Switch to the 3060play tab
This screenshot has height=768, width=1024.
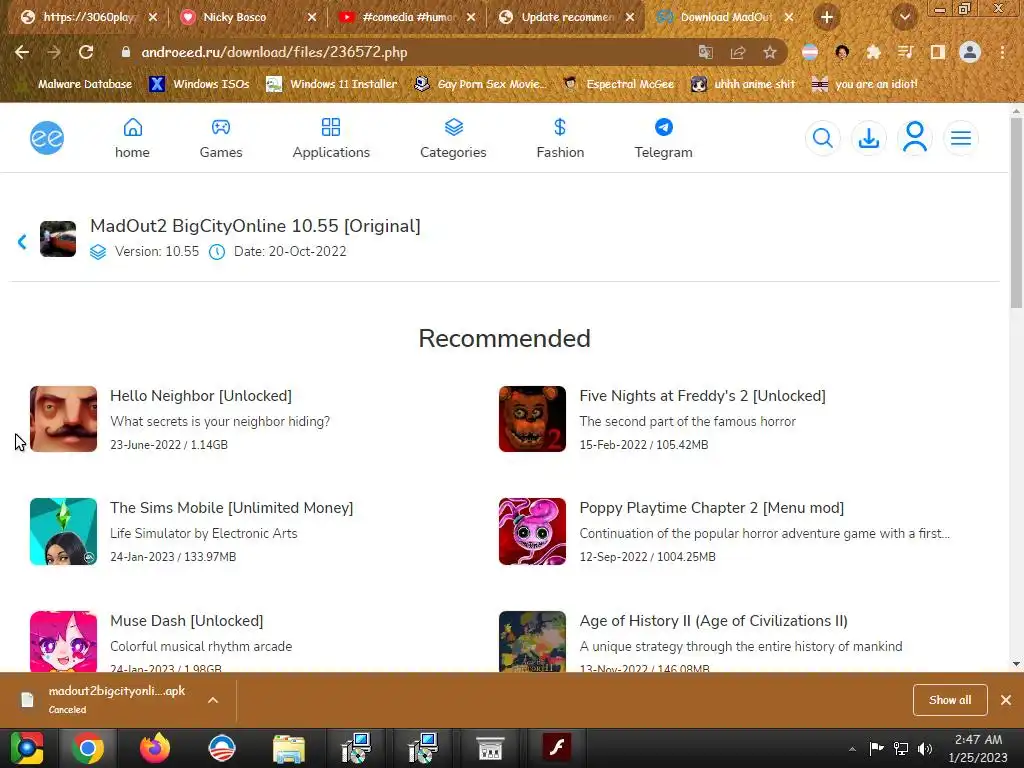(x=88, y=17)
